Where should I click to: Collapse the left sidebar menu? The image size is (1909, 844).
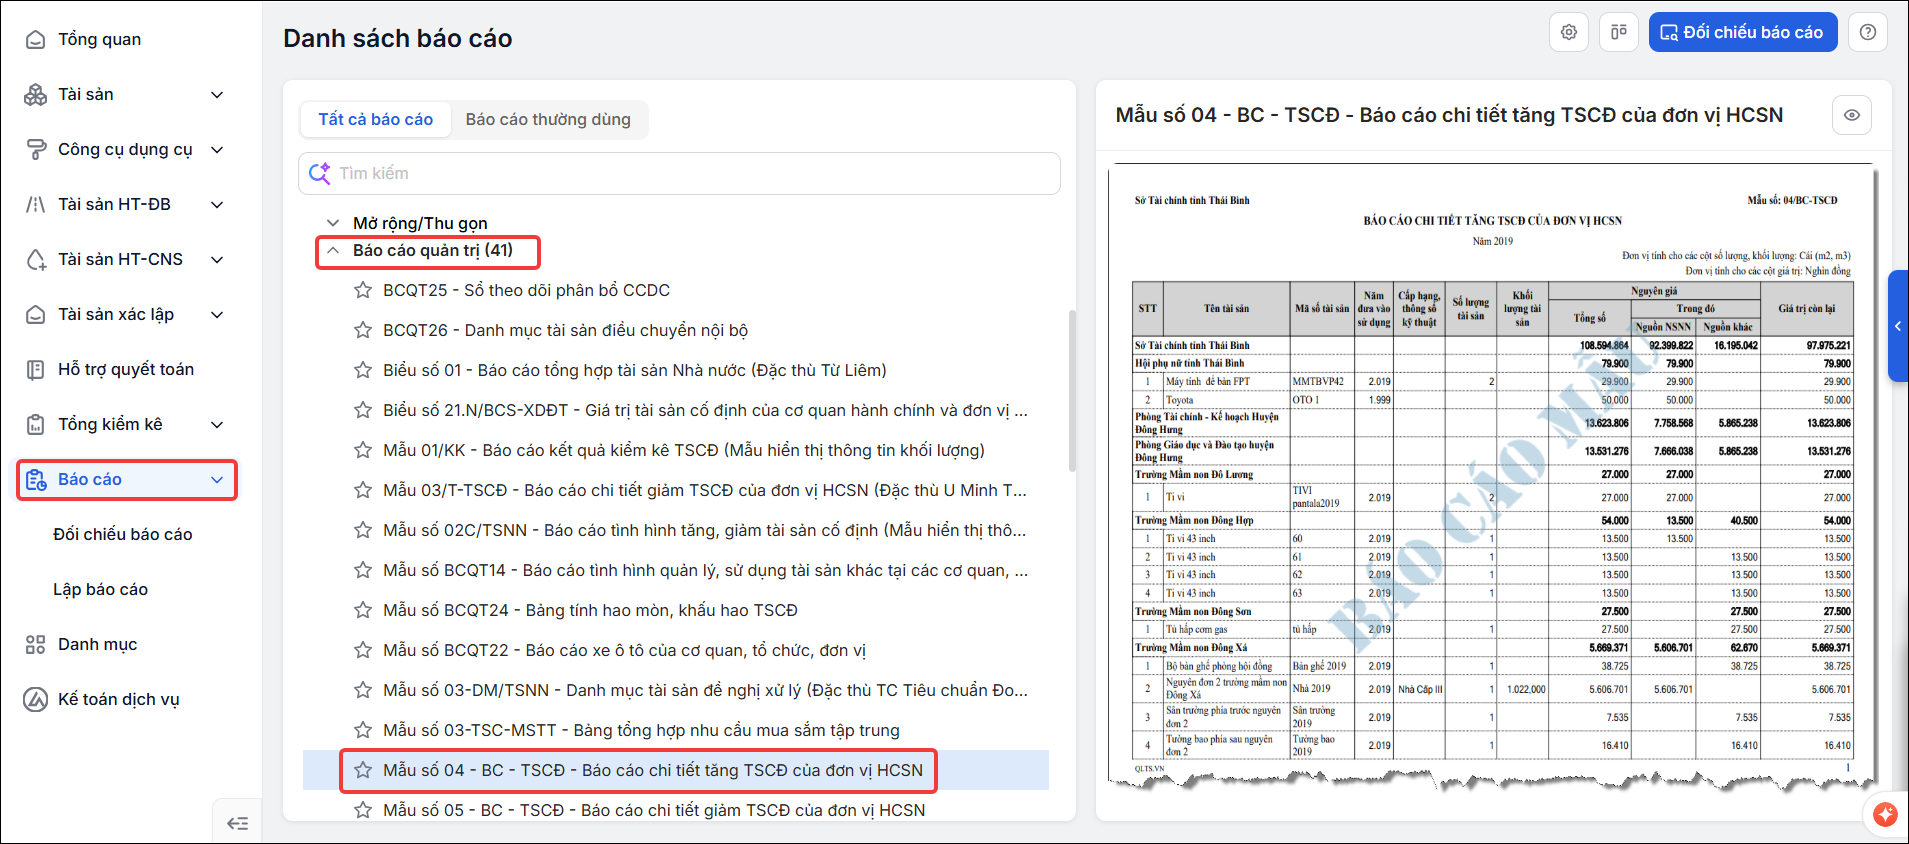point(237,823)
